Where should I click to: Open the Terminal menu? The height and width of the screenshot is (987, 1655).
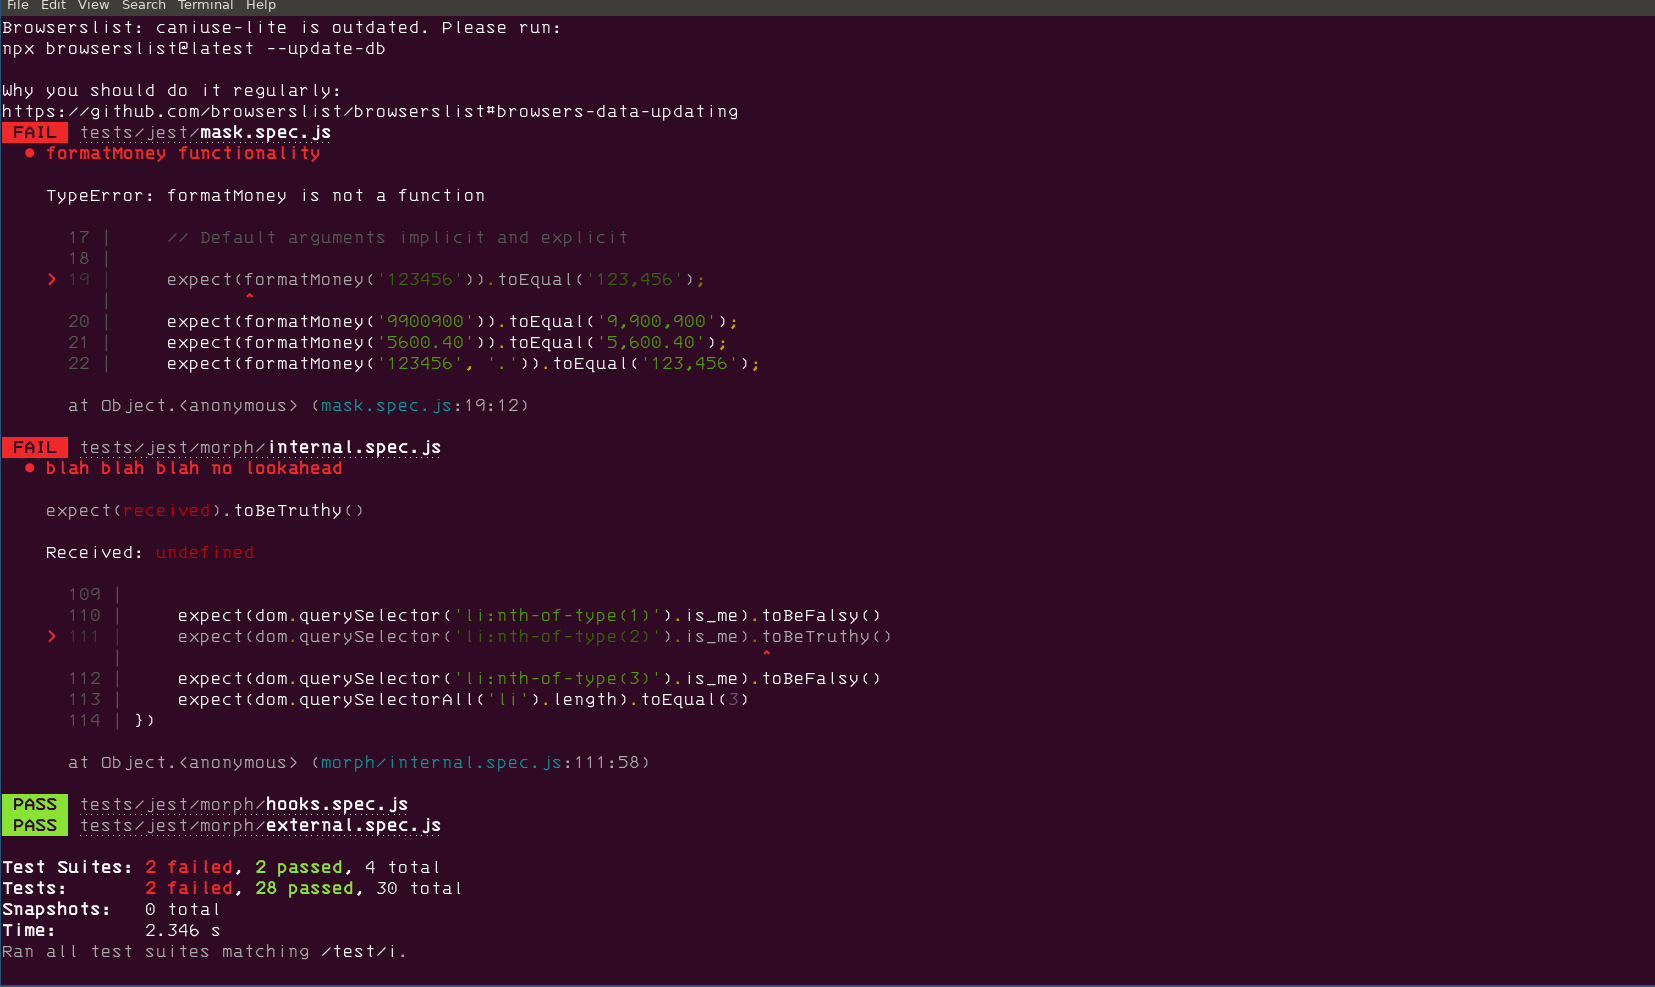click(x=205, y=6)
